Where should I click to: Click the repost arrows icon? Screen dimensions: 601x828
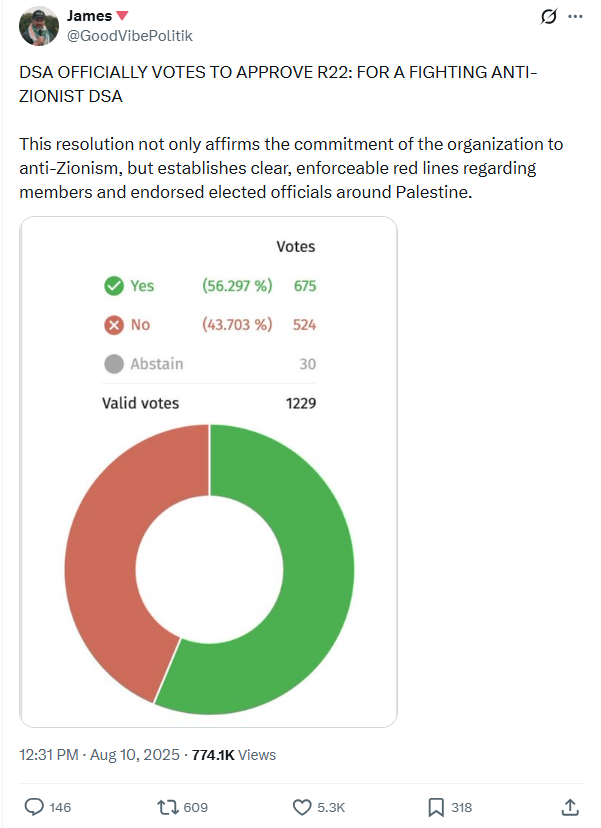tap(167, 807)
